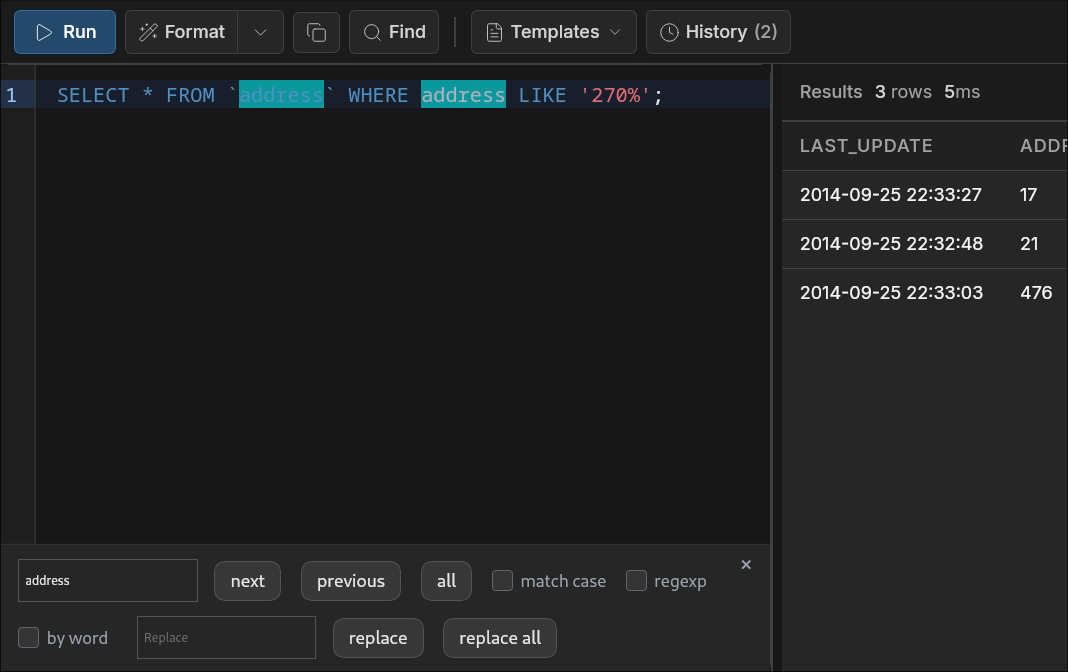1068x672 pixels.
Task: Select the cell 2014-09-25 22:32:48
Action: pyautogui.click(x=891, y=244)
